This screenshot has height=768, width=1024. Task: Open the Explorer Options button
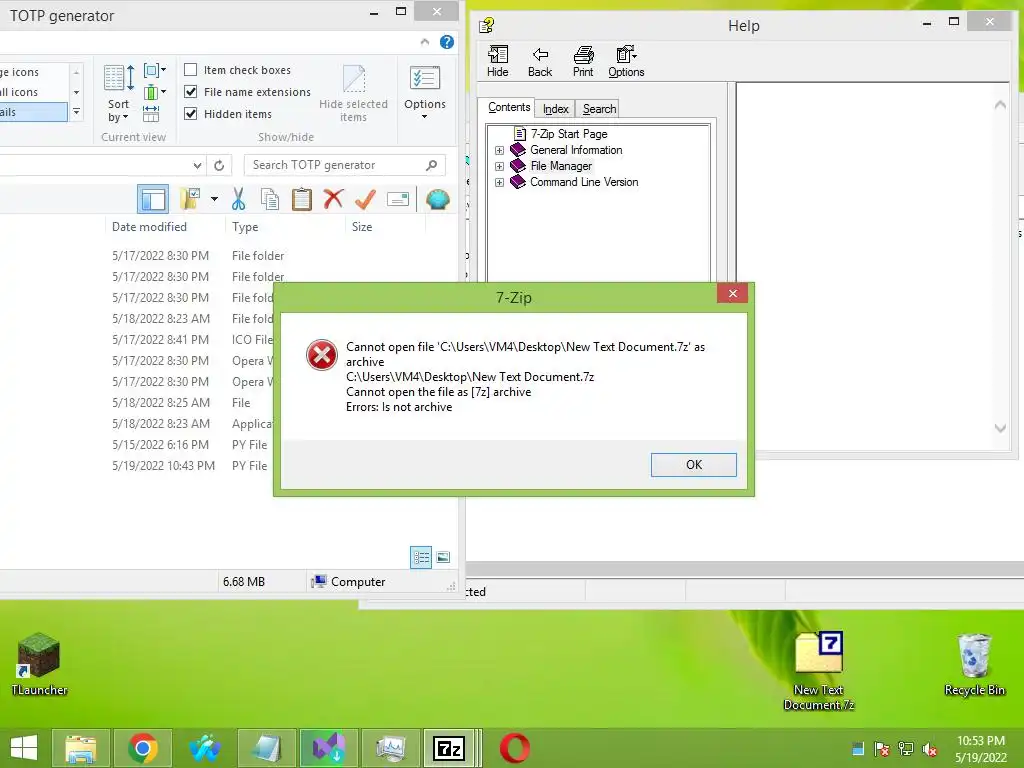pyautogui.click(x=424, y=92)
